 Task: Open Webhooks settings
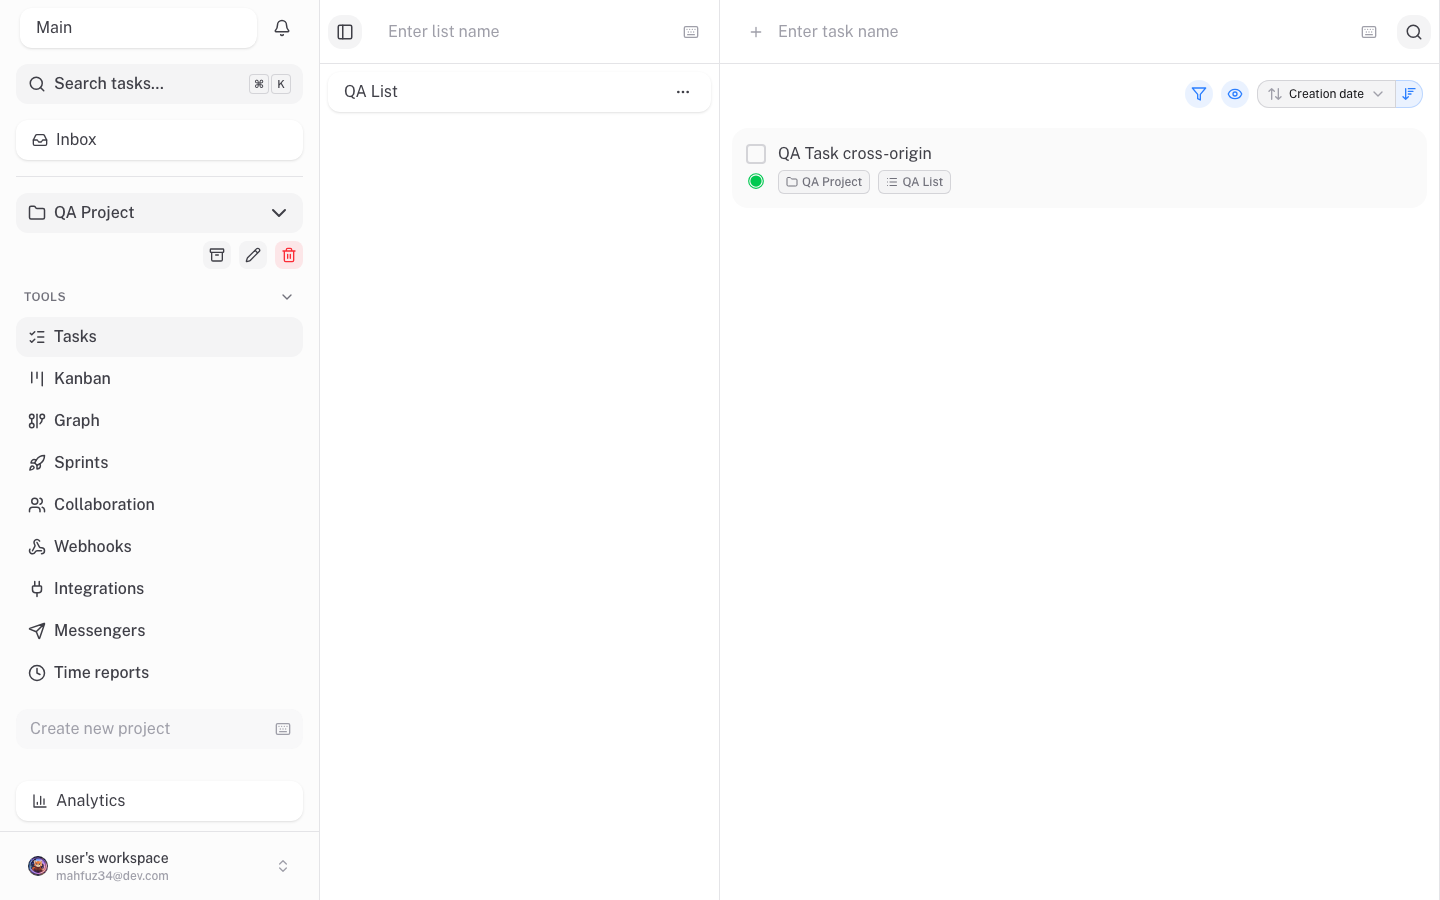[159, 547]
